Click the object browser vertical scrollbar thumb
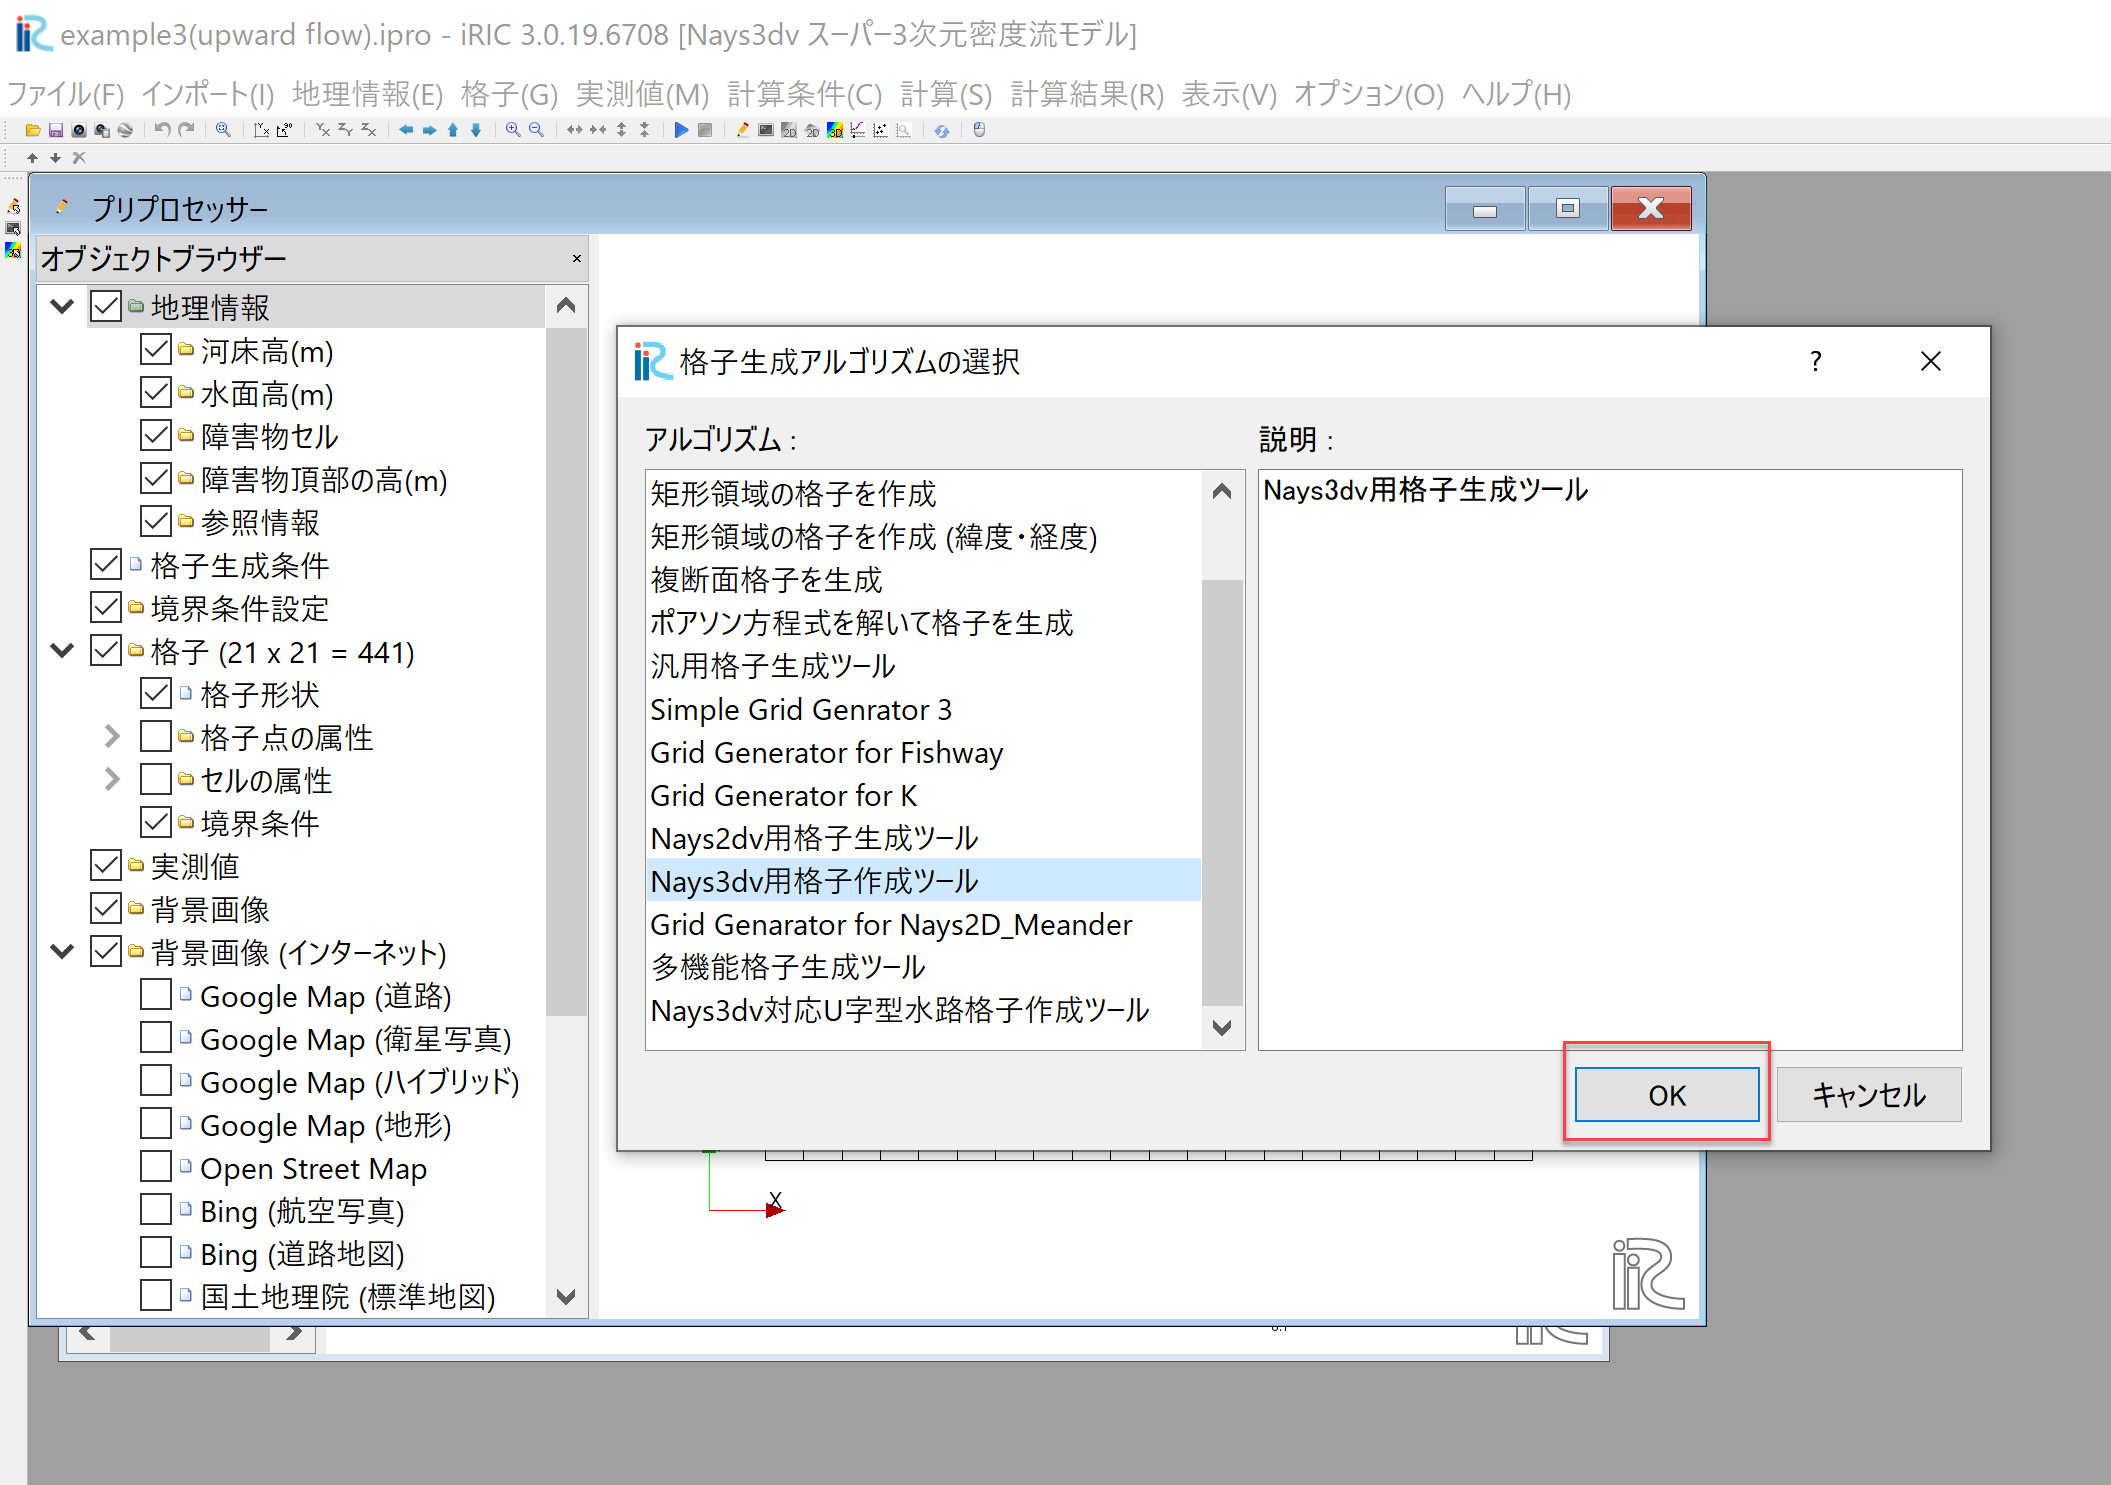The height and width of the screenshot is (1485, 2111). 566,670
